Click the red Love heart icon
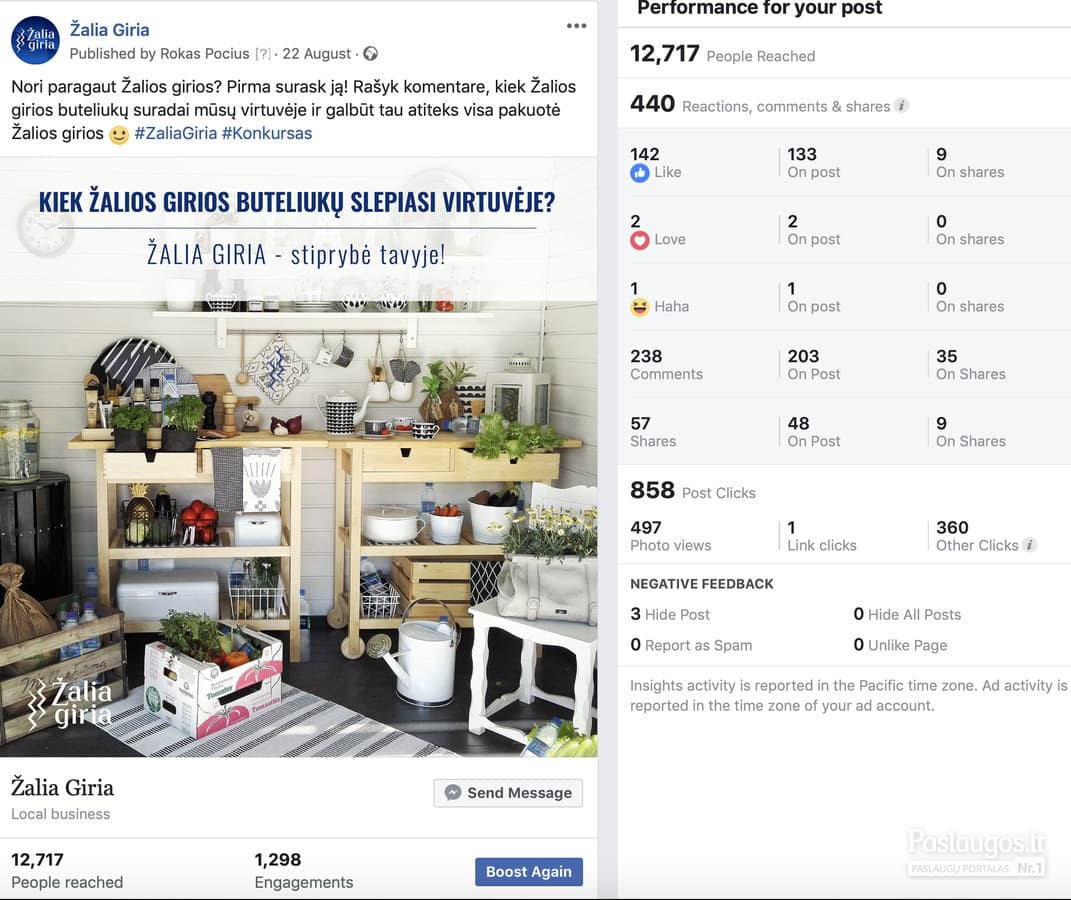This screenshot has width=1071, height=900. pyautogui.click(x=639, y=240)
